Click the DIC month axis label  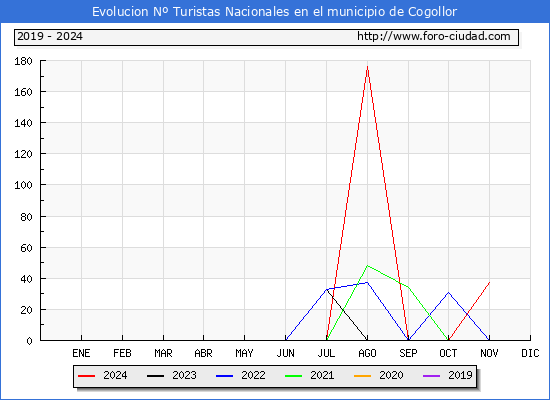pyautogui.click(x=530, y=353)
